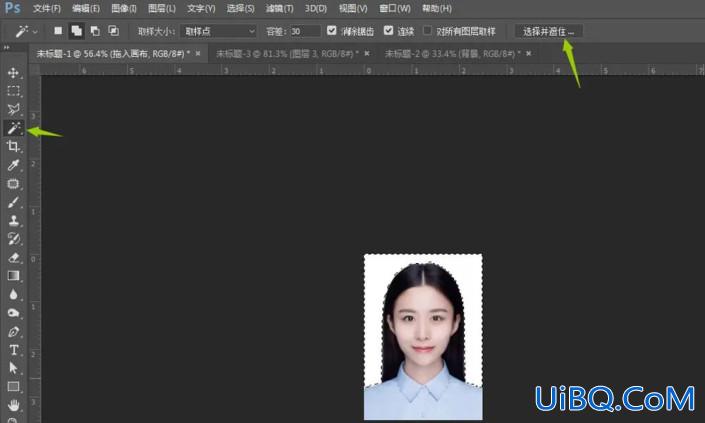Select the Eraser tool
The image size is (705, 423).
coord(13,257)
